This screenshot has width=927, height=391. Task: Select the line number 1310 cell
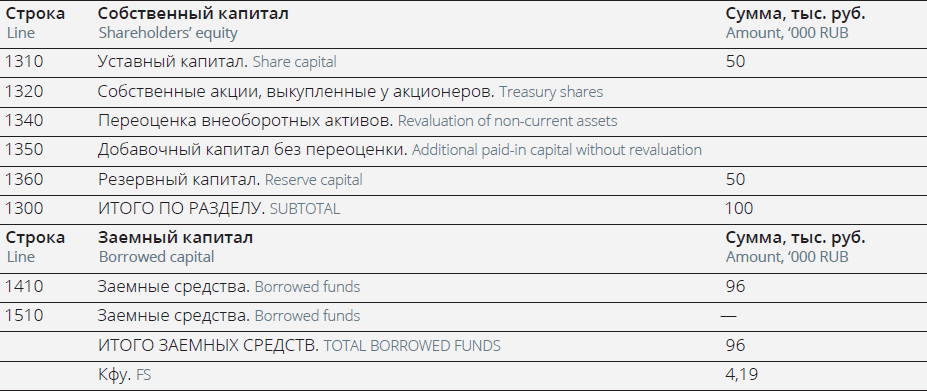[24, 62]
